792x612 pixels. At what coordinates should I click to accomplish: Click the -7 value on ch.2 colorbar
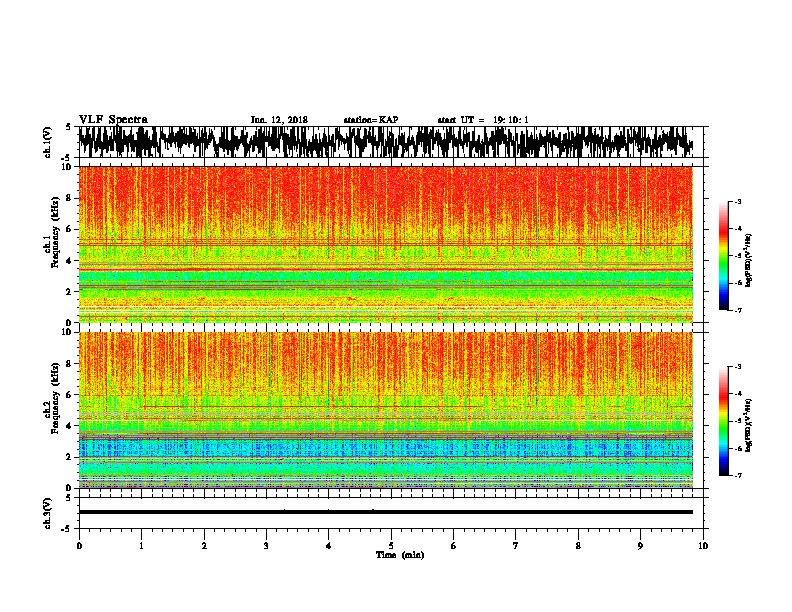(x=737, y=475)
